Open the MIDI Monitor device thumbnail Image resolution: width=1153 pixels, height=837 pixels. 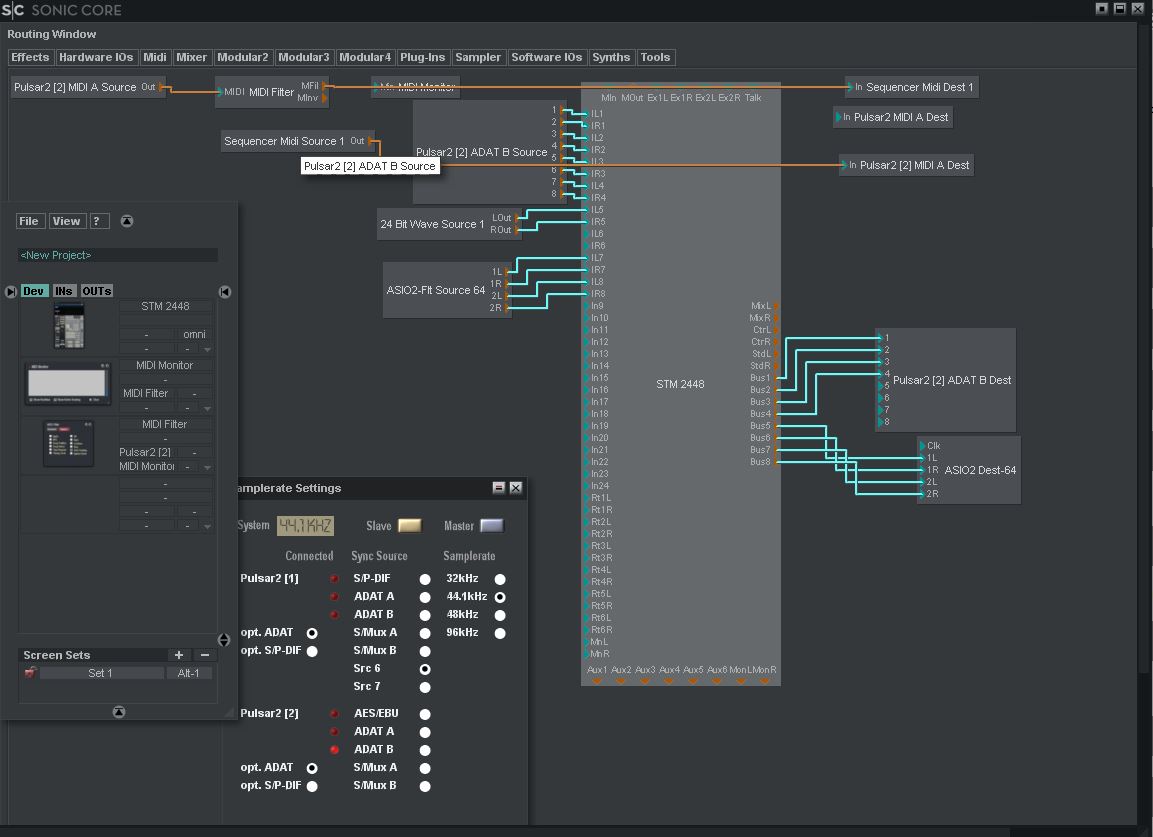click(x=68, y=384)
